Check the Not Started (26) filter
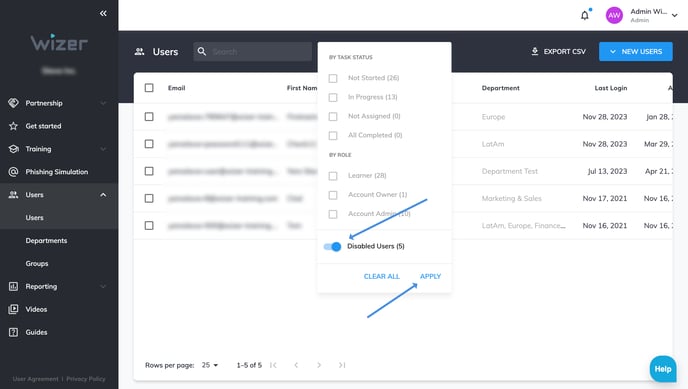This screenshot has width=688, height=389. pyautogui.click(x=333, y=78)
